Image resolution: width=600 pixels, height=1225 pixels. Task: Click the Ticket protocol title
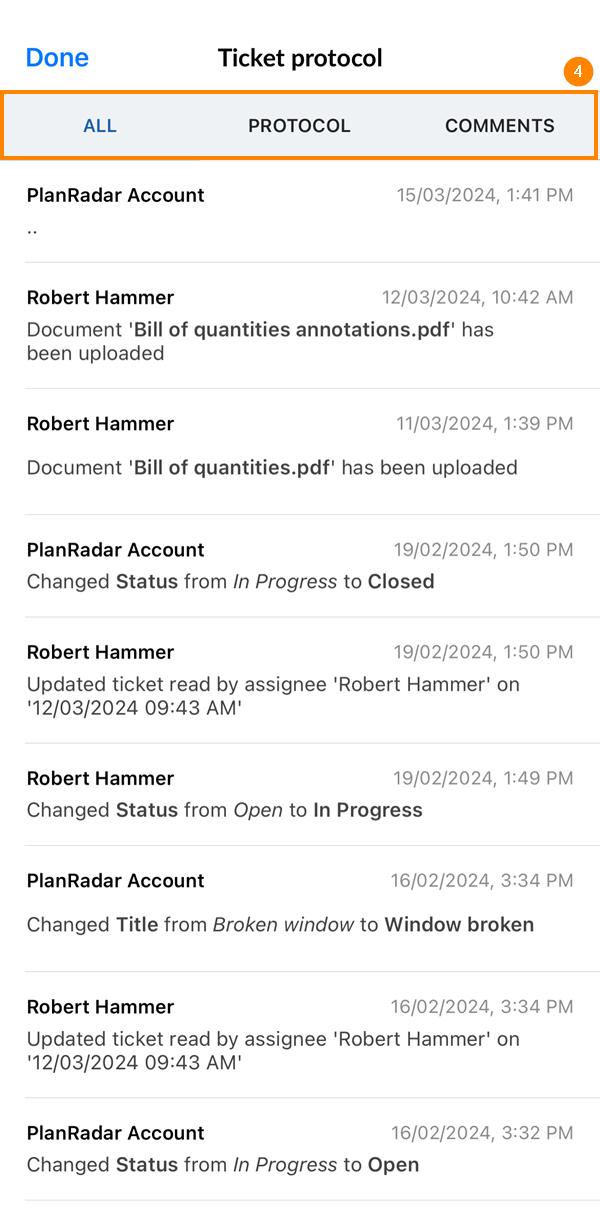pyautogui.click(x=300, y=58)
